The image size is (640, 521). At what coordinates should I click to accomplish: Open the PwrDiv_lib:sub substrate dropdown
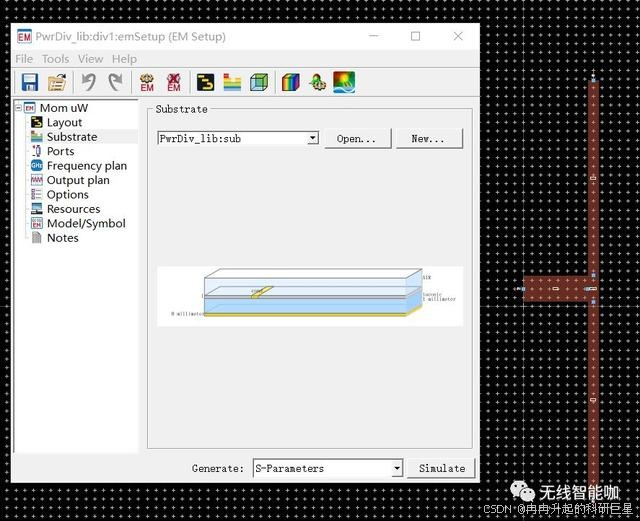click(313, 138)
